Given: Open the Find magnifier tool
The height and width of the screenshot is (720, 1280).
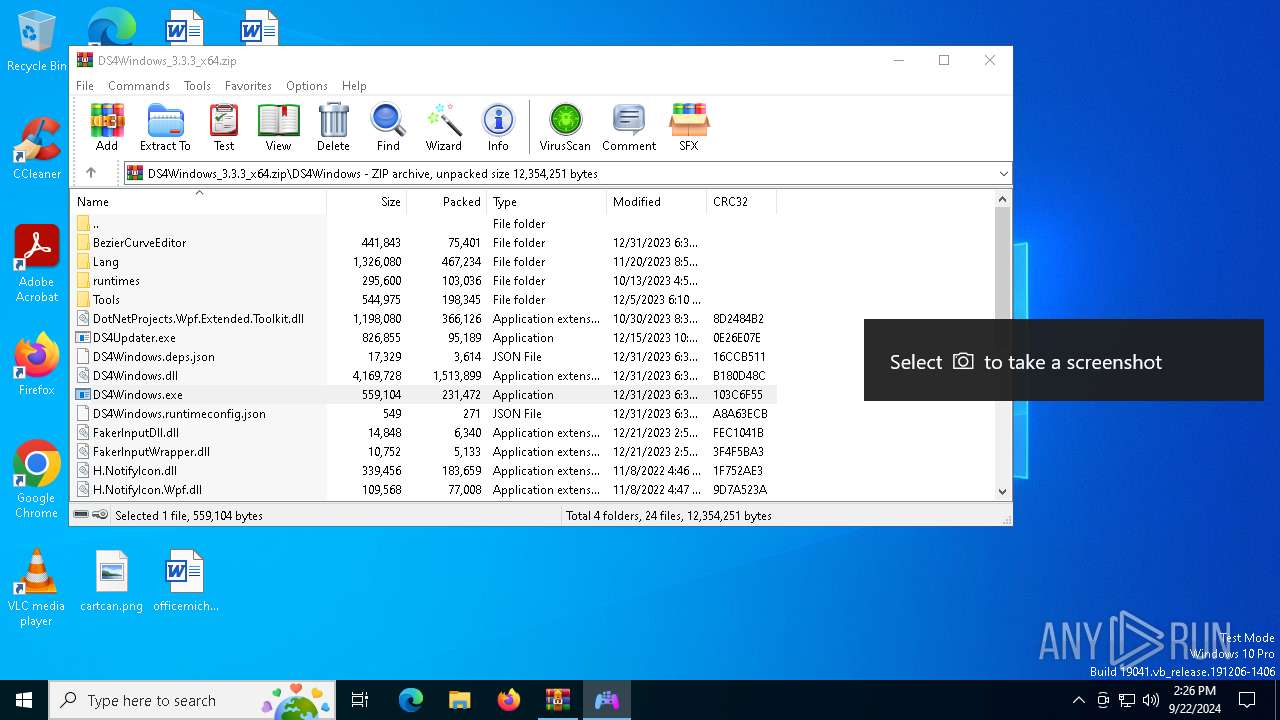Looking at the screenshot, I should pyautogui.click(x=388, y=127).
